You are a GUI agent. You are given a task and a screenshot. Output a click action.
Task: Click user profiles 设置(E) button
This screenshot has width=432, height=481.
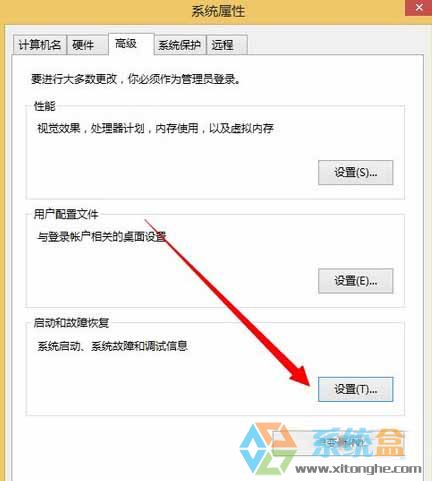[355, 281]
